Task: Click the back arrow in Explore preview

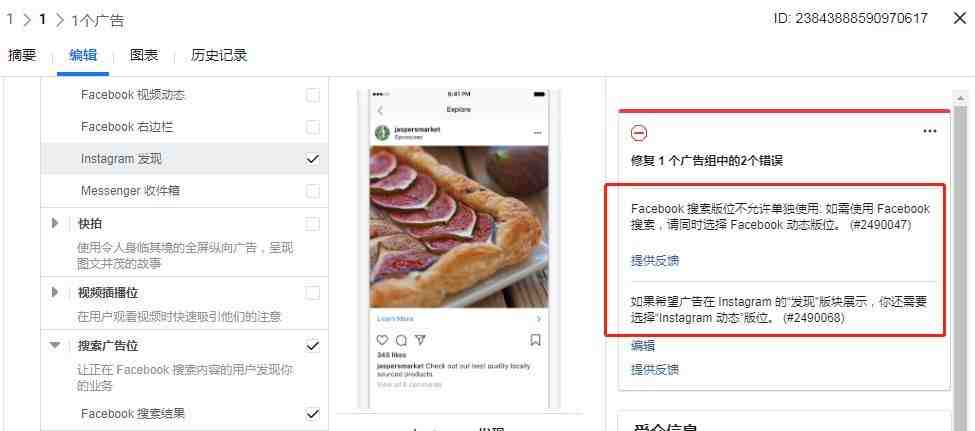Action: tap(381, 110)
